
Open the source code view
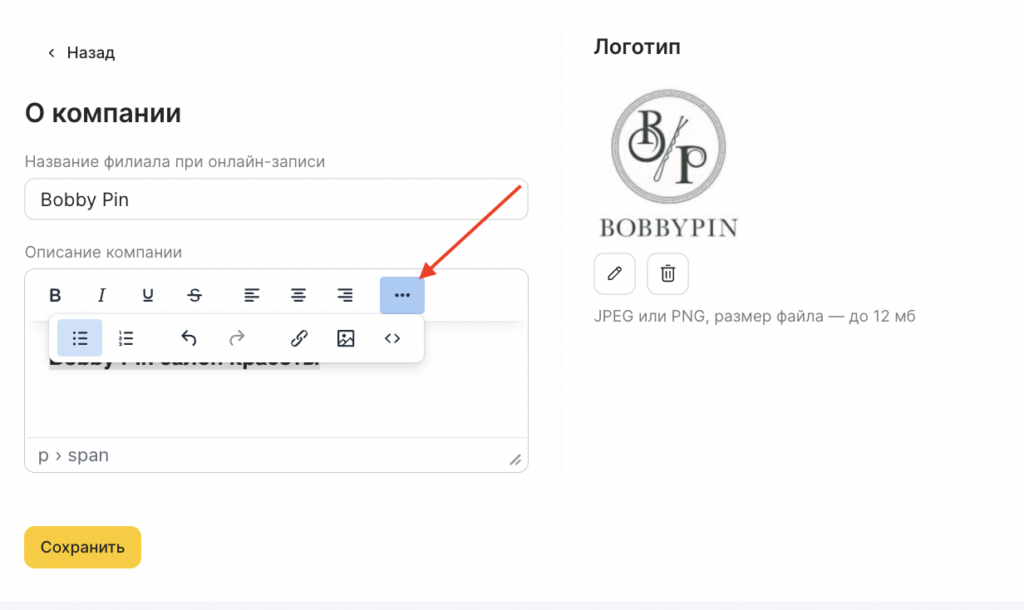pos(392,338)
